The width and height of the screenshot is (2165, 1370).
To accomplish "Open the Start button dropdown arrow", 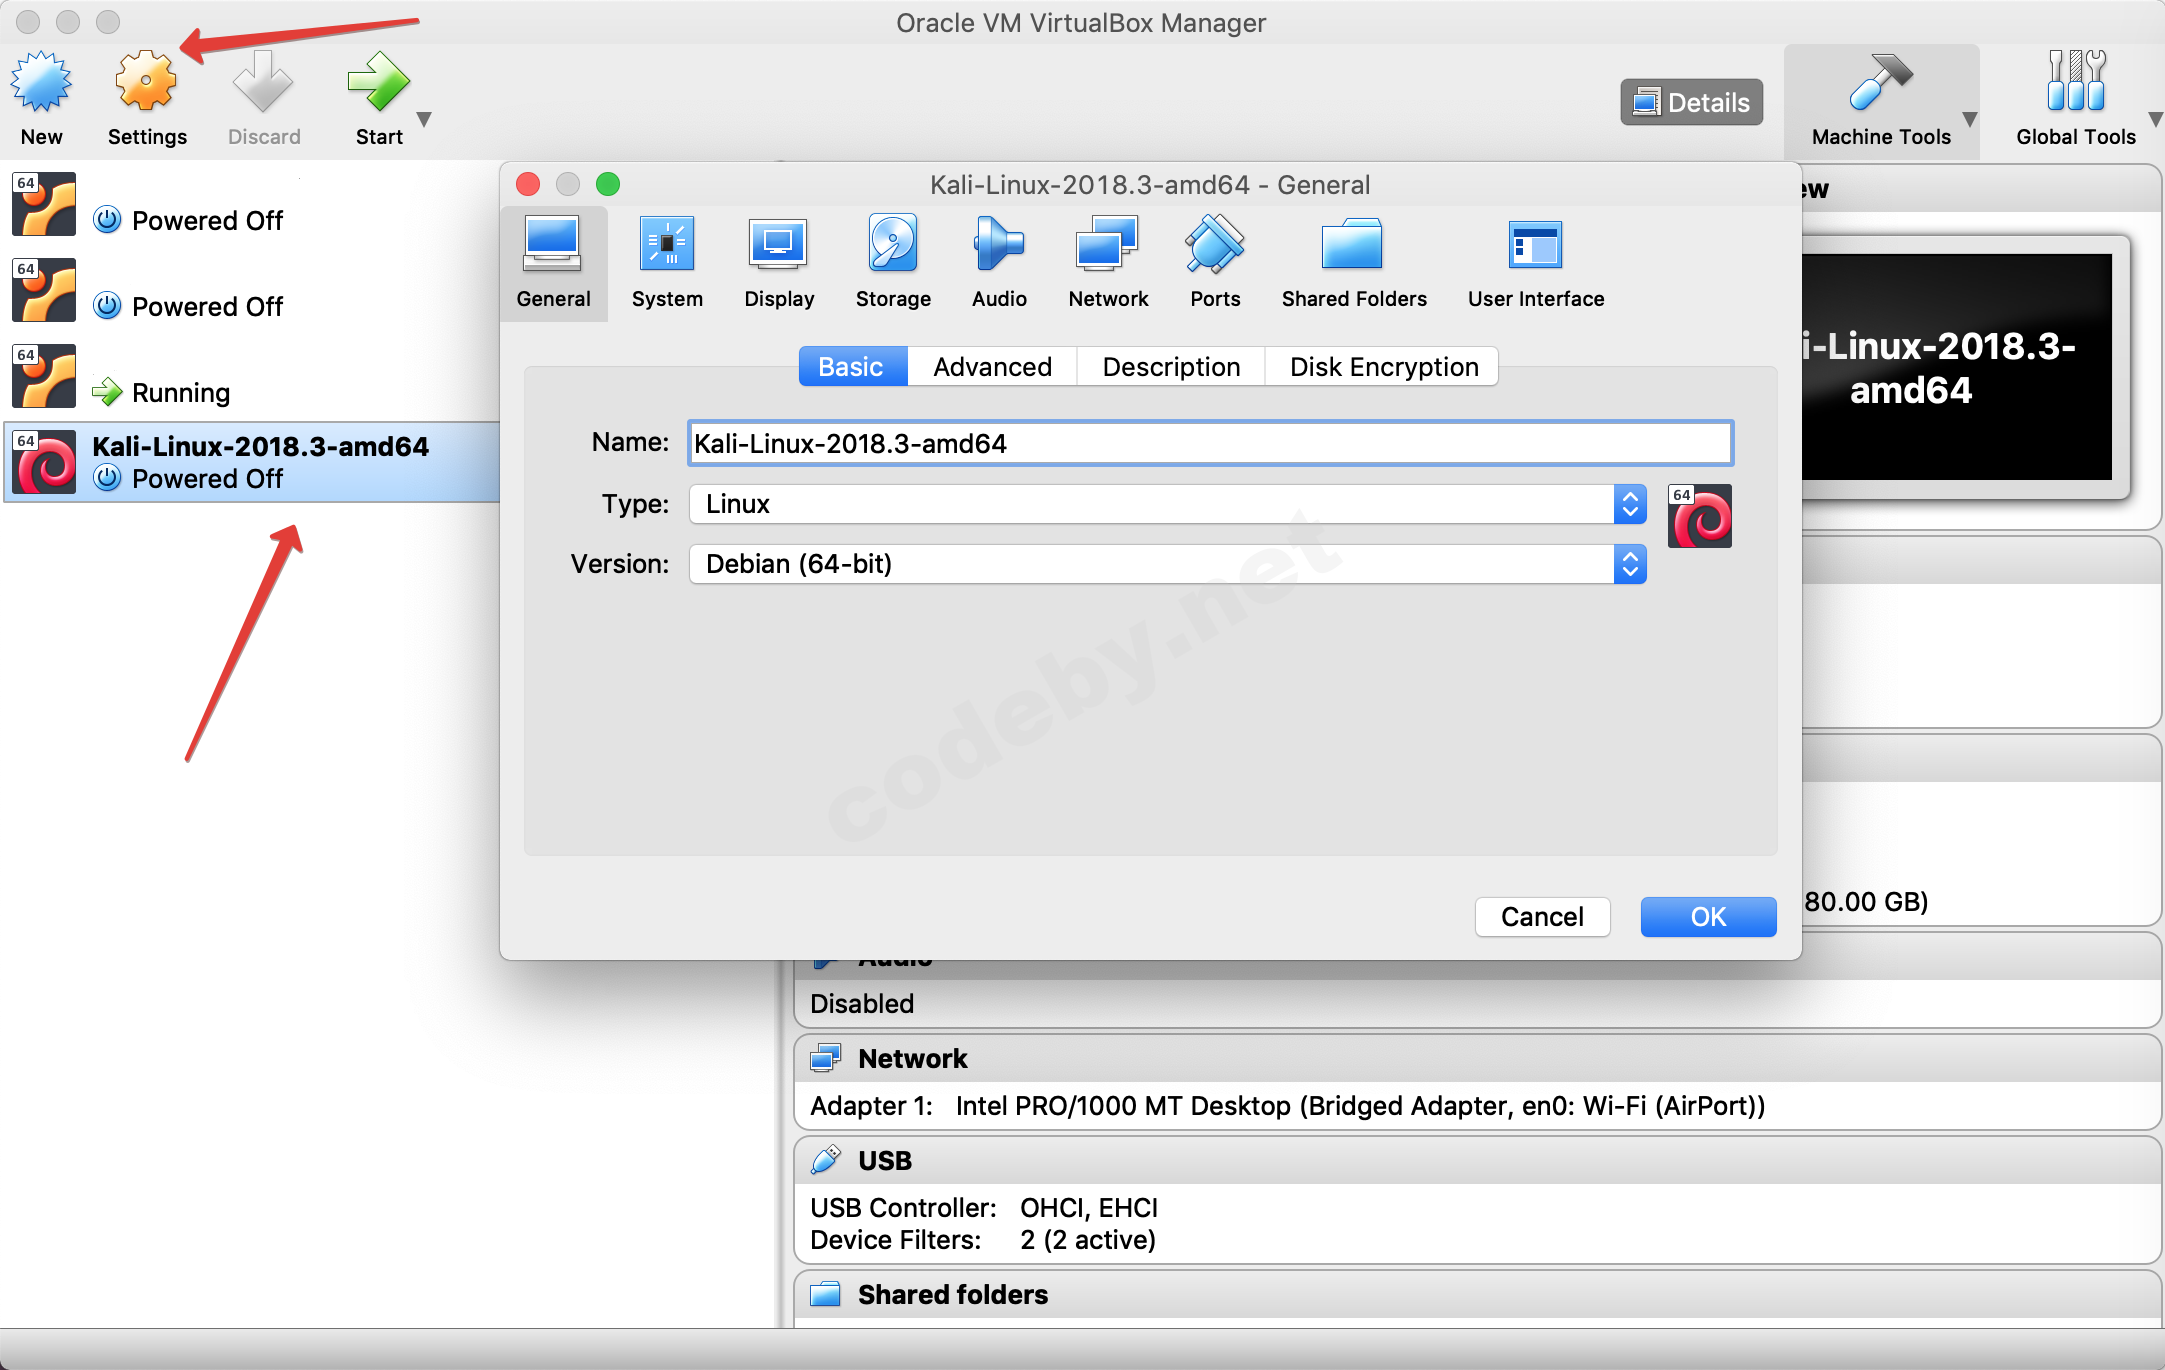I will click(x=424, y=120).
